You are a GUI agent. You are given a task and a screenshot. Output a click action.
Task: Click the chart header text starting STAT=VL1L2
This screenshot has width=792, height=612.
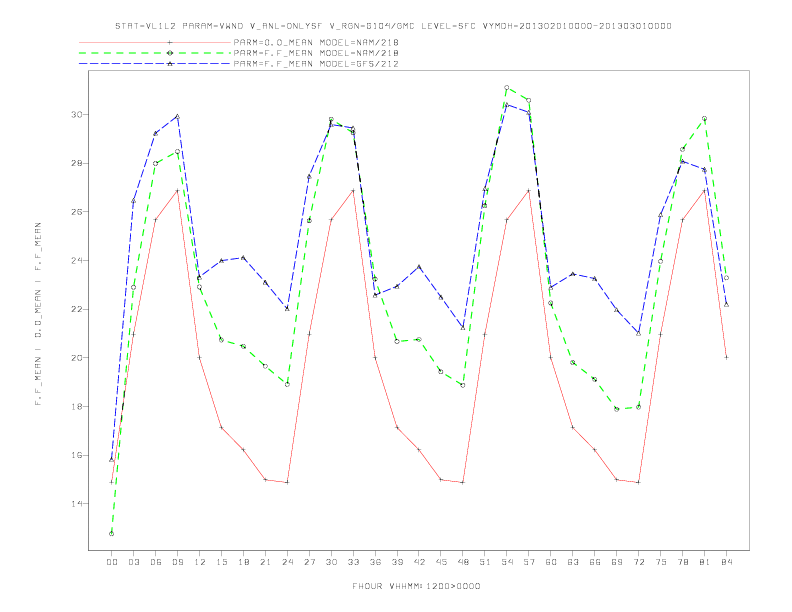393,26
